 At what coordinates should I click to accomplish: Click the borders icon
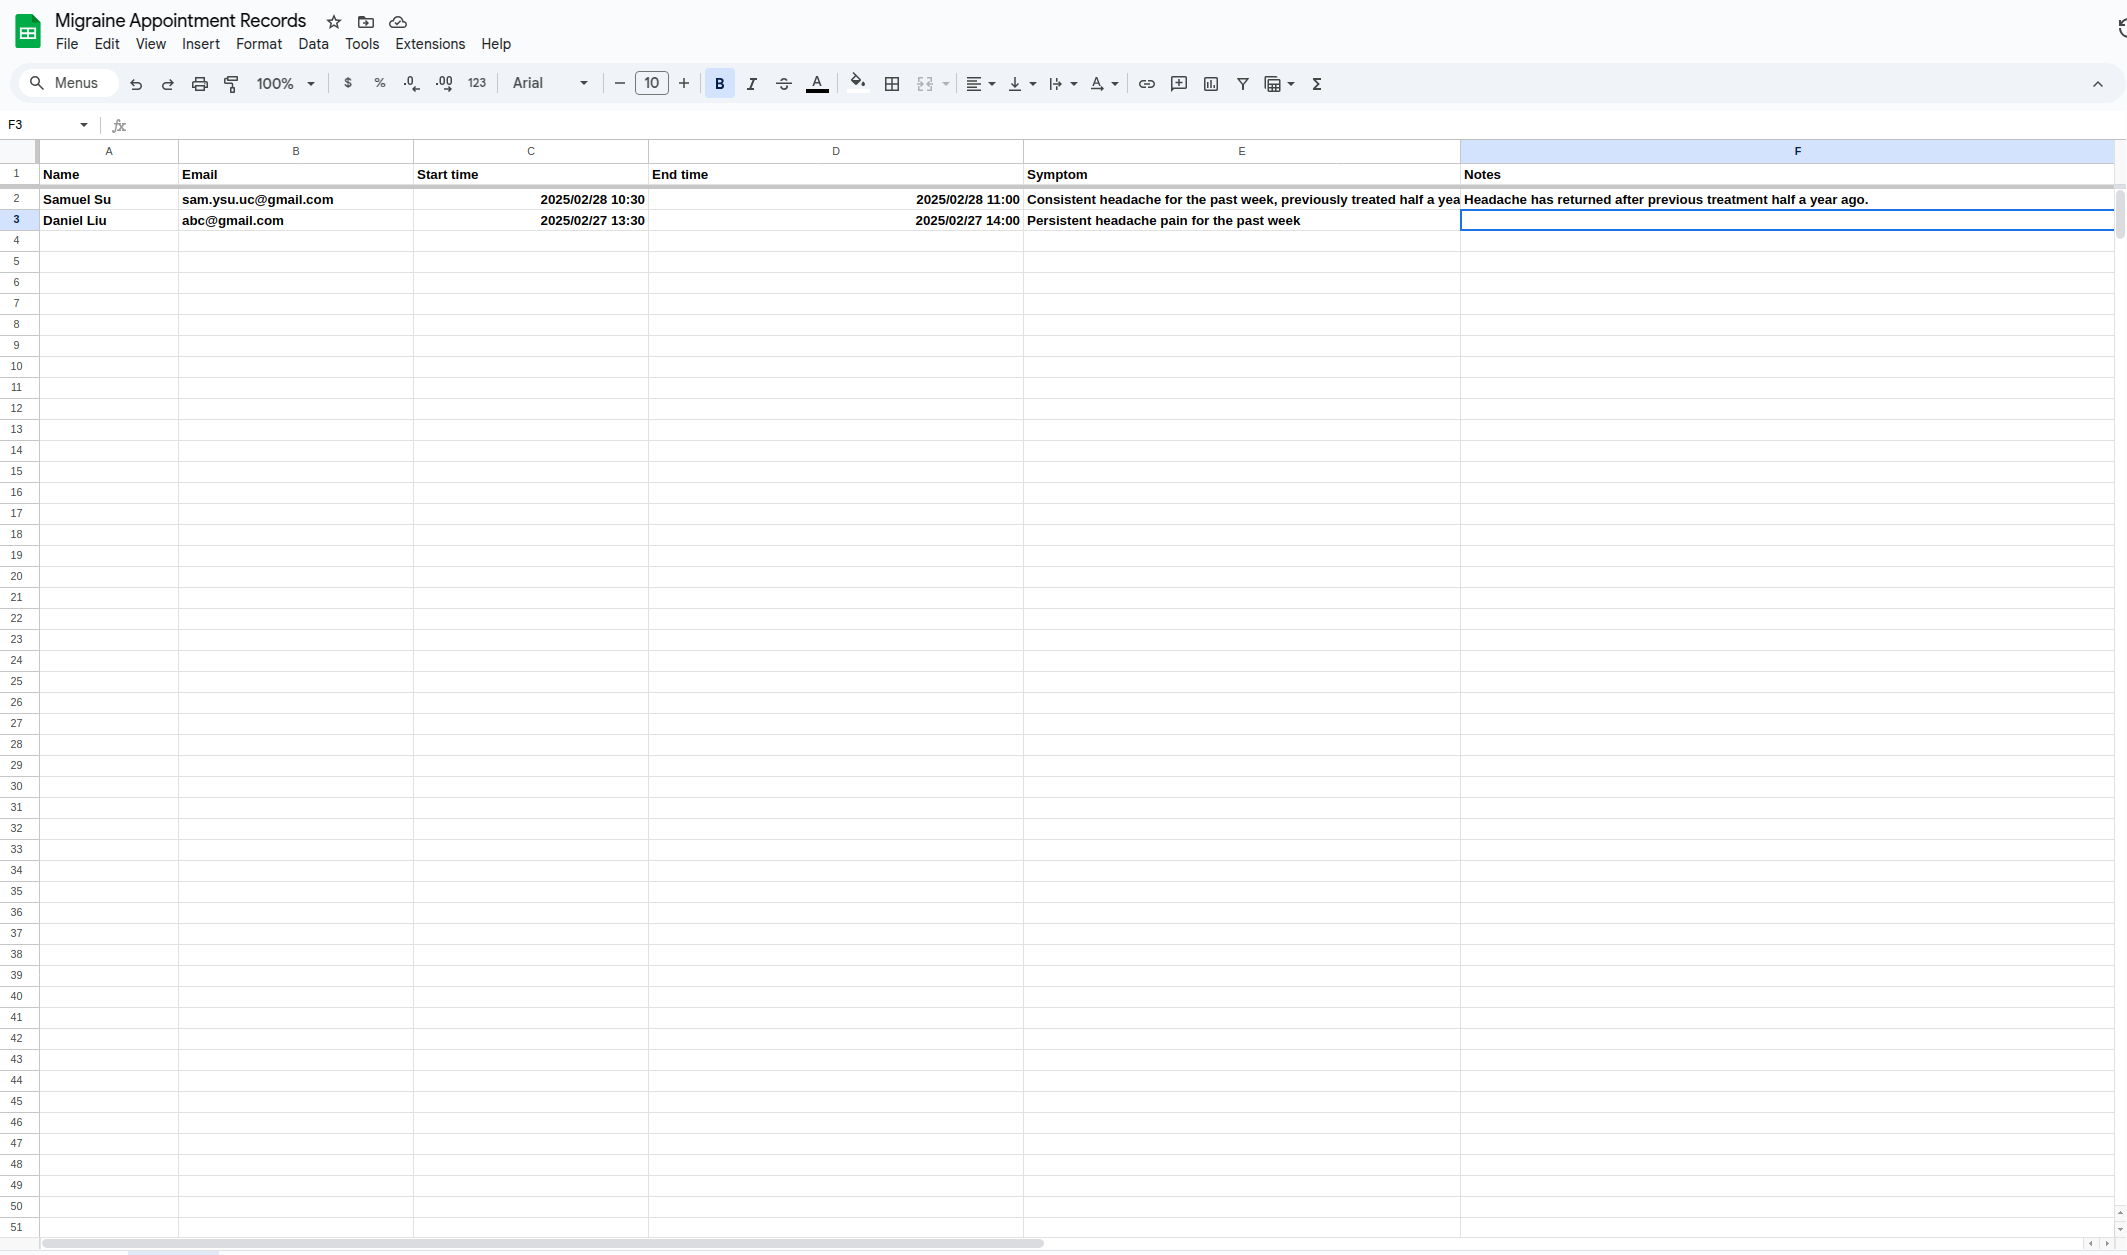pyautogui.click(x=892, y=84)
